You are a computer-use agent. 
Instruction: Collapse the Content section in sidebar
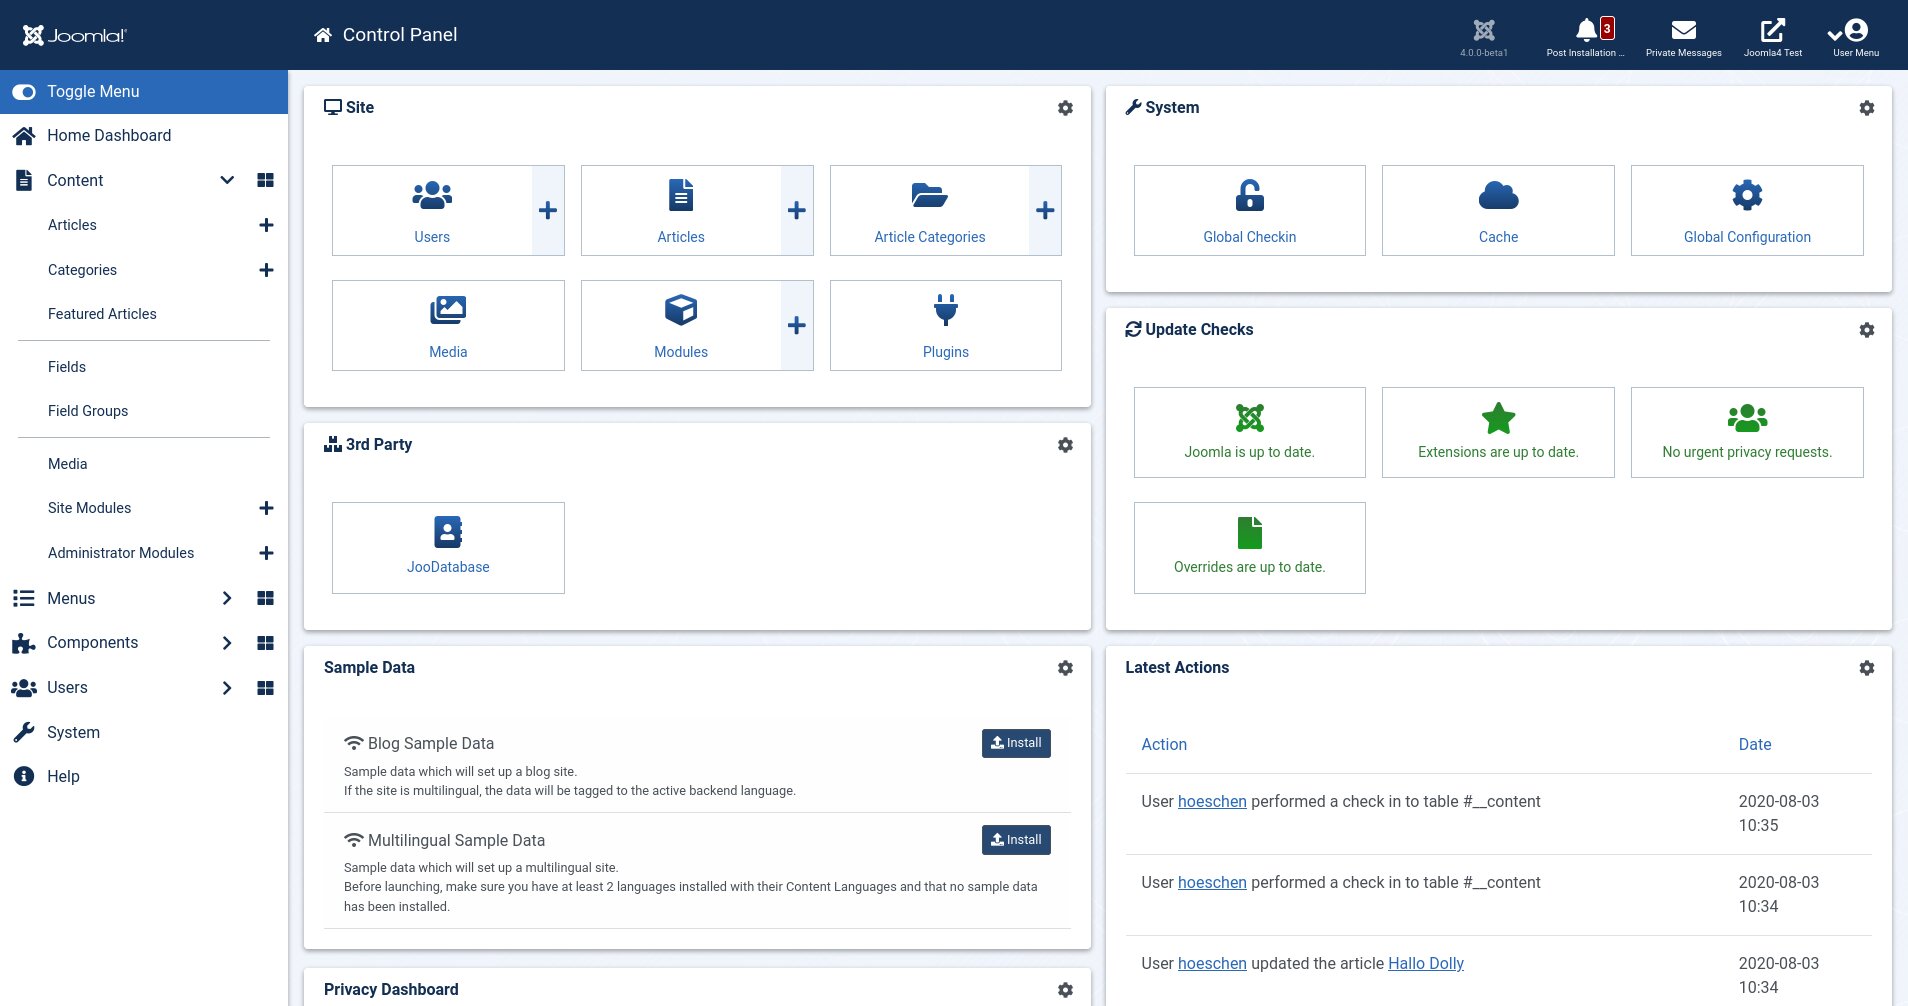227,180
